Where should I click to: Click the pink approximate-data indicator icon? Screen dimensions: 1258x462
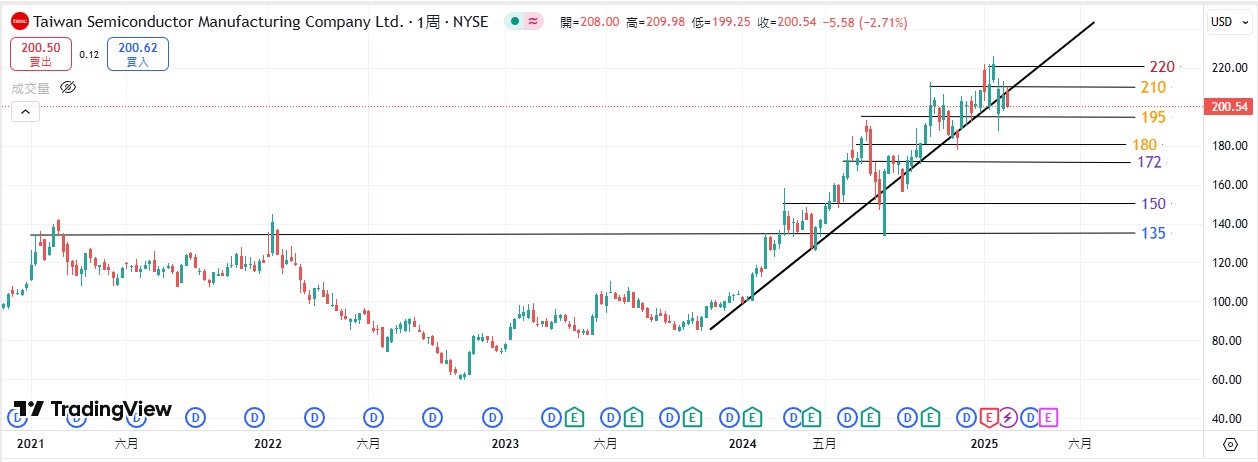pyautogui.click(x=534, y=21)
